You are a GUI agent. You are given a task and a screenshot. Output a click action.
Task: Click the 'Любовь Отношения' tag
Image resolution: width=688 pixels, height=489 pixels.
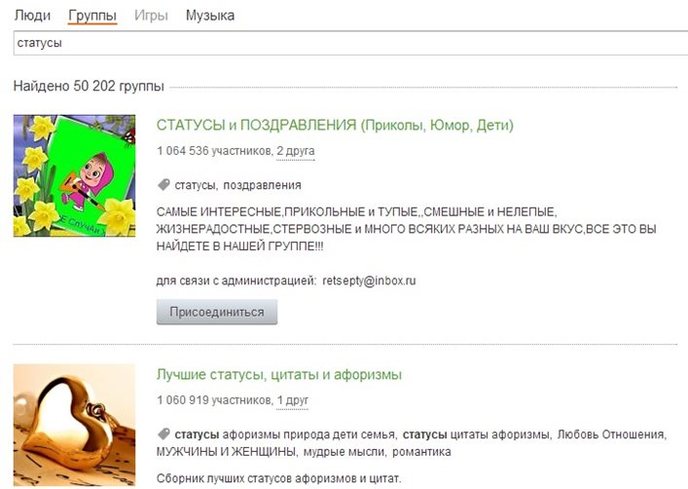pos(611,435)
